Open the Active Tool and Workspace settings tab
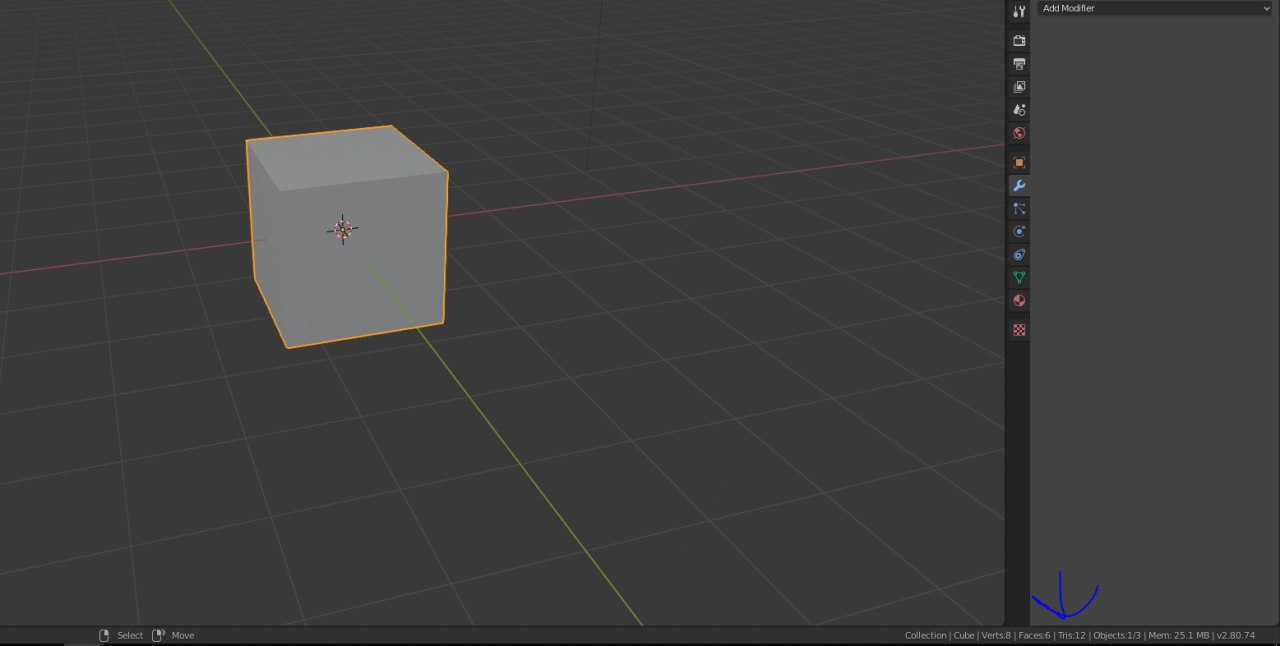 1019,11
